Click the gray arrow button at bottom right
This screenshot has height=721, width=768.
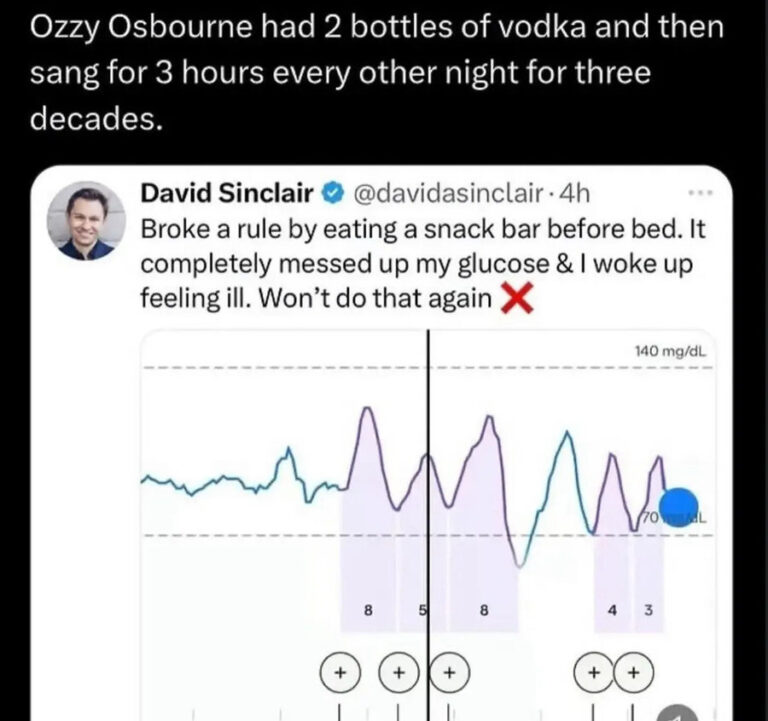(x=677, y=713)
